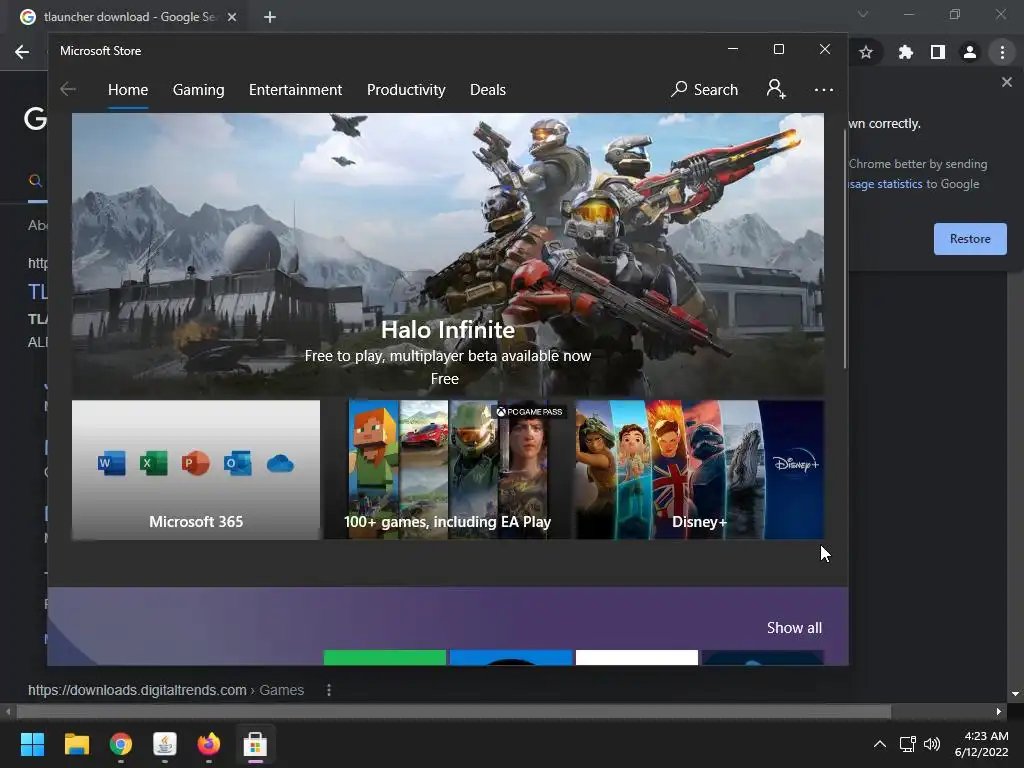Switch to the Entertainment tab
The image size is (1024, 768).
[x=295, y=89]
